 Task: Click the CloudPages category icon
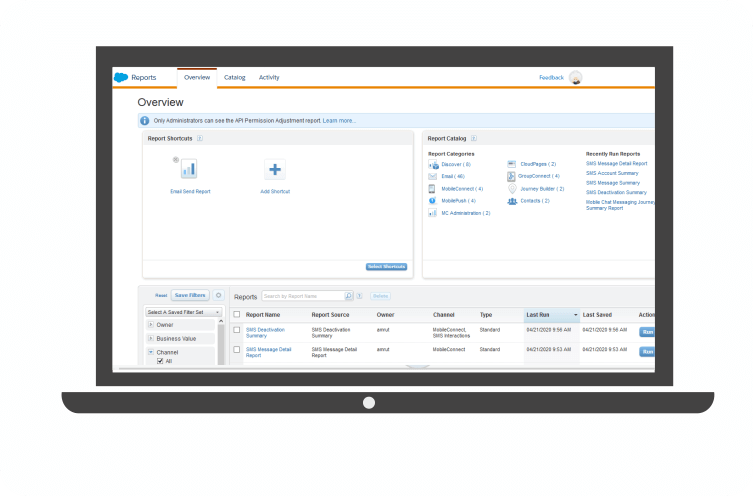click(x=512, y=164)
